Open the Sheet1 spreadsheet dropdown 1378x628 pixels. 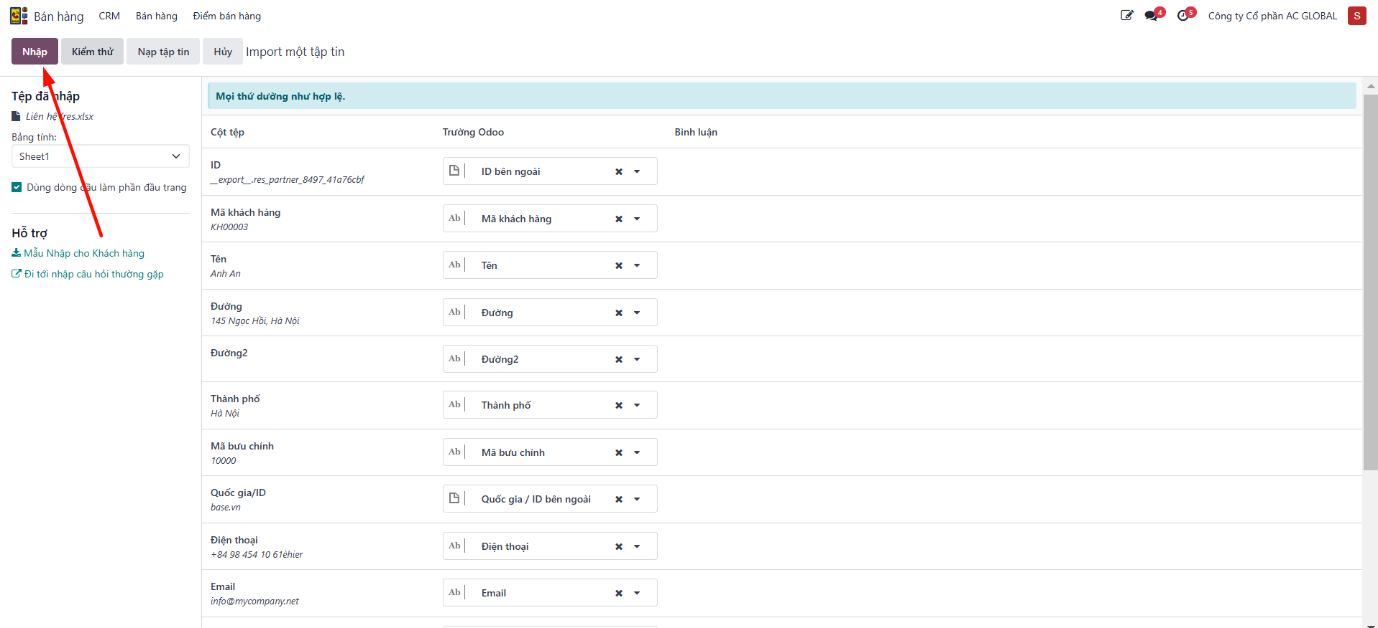pyautogui.click(x=100, y=156)
